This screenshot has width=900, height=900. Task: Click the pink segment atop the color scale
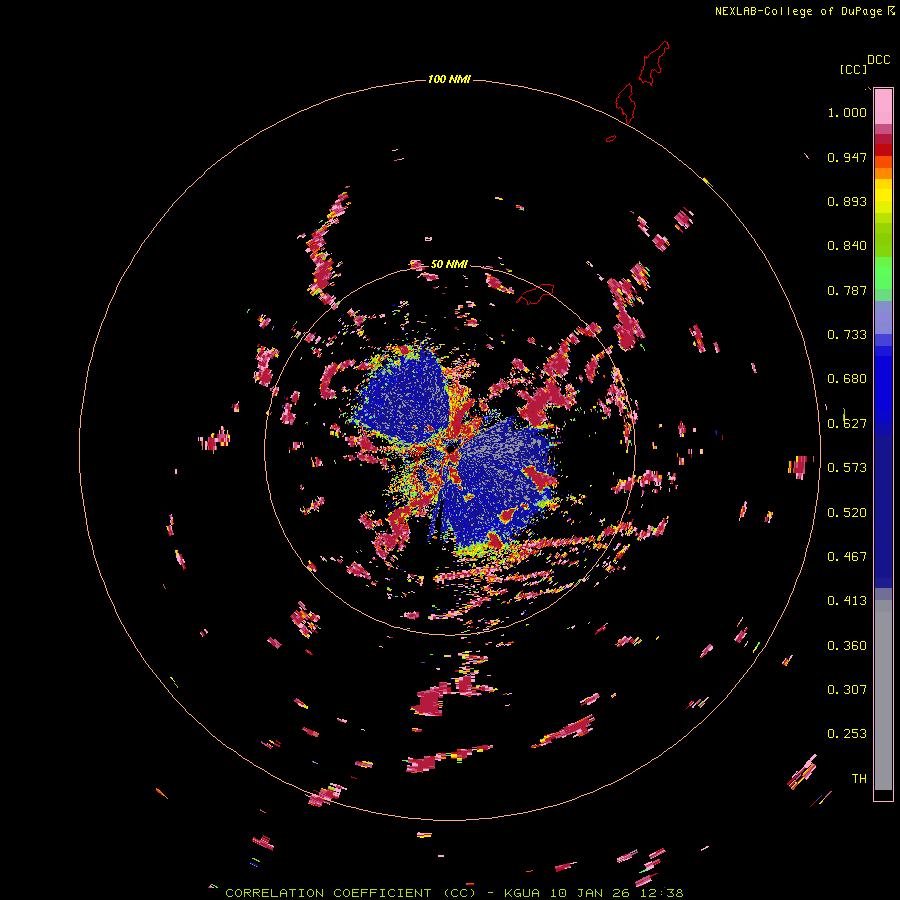click(883, 107)
